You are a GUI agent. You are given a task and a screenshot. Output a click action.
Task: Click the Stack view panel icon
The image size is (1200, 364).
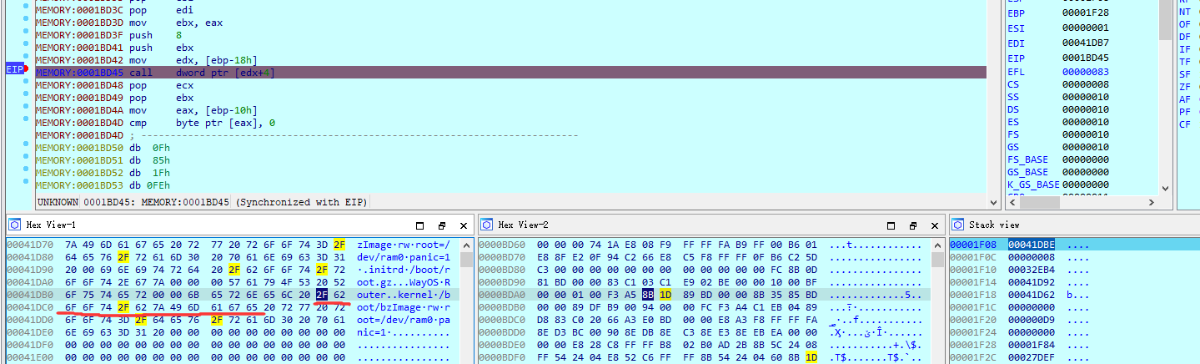(958, 225)
